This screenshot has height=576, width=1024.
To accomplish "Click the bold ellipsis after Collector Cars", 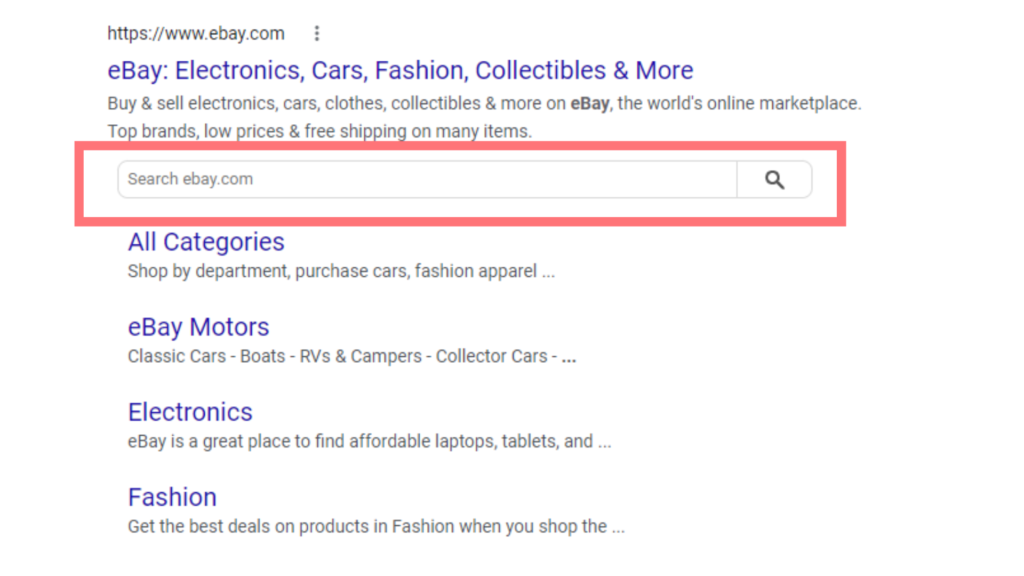I will click(569, 357).
